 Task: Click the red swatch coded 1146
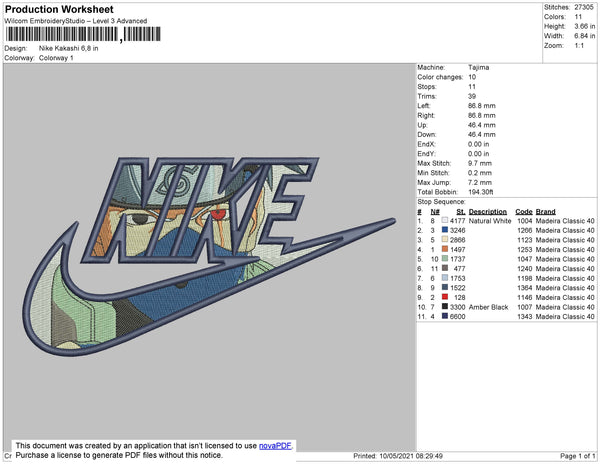click(x=445, y=297)
